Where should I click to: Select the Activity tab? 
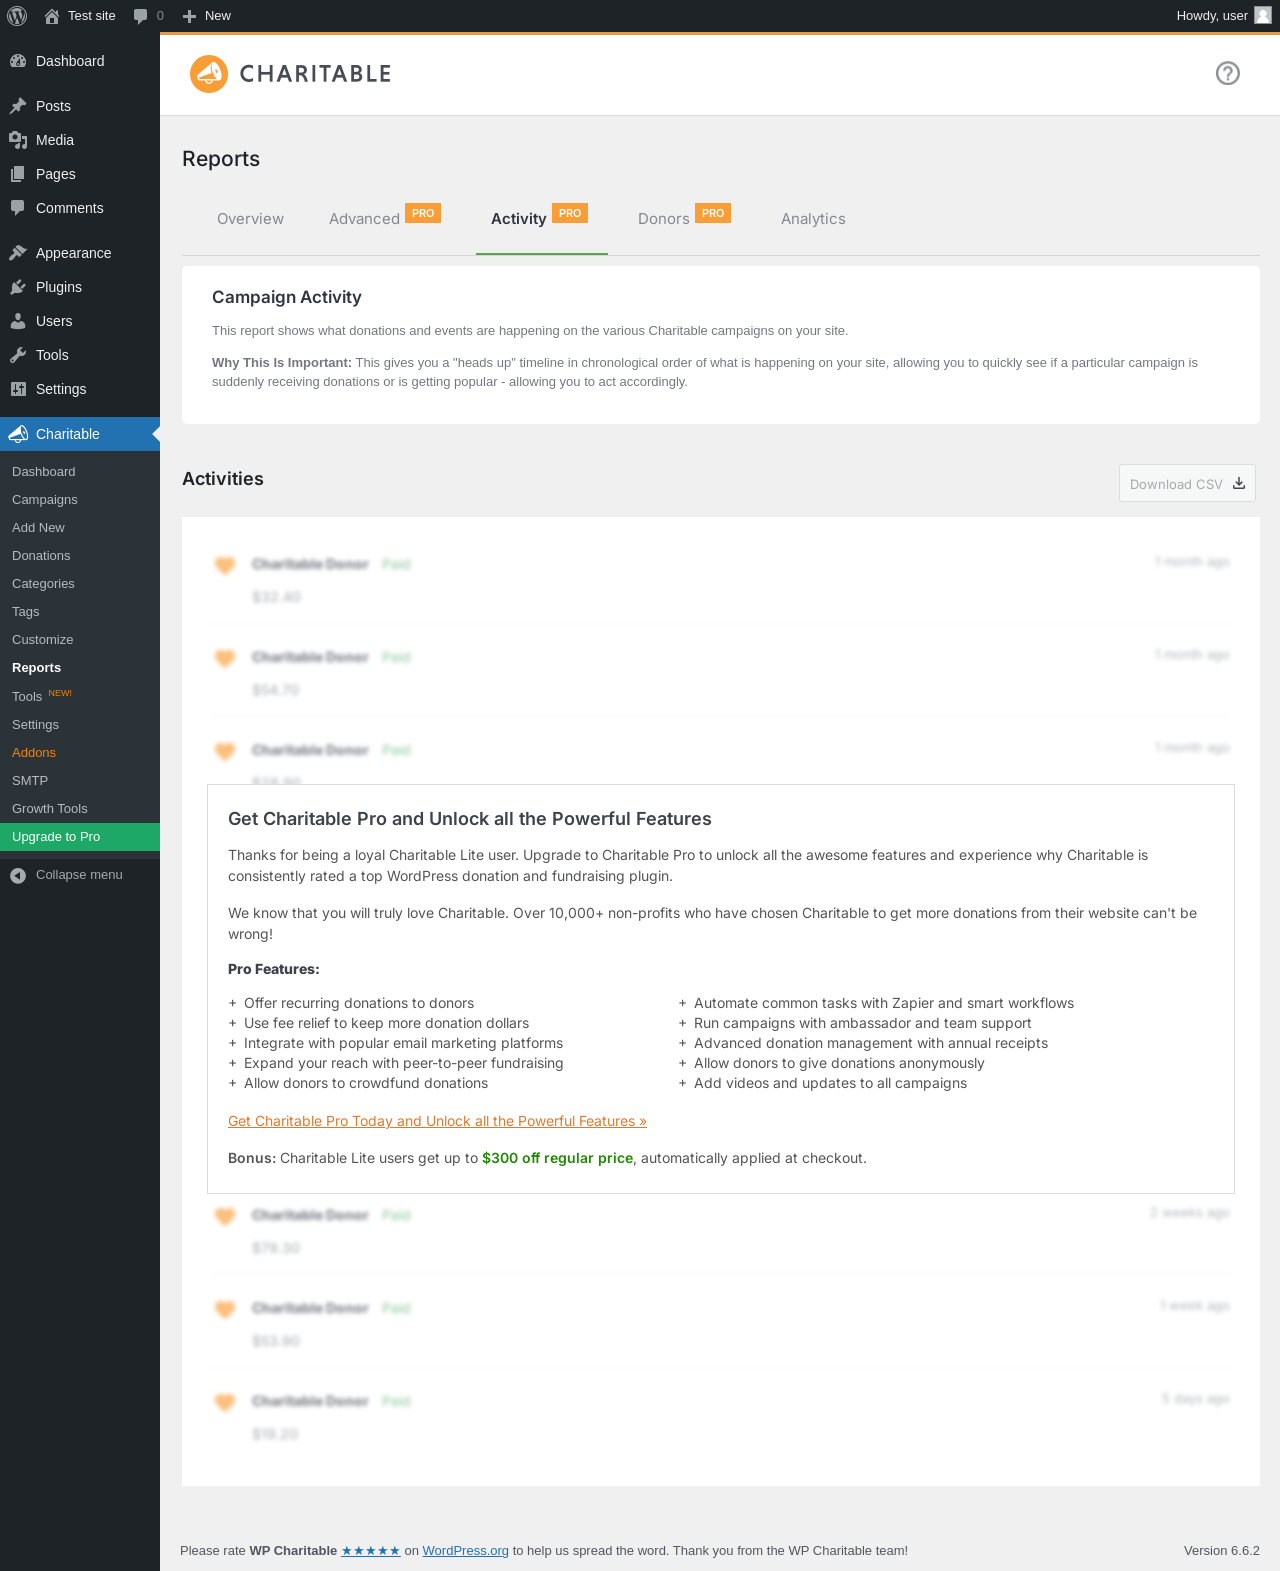[x=541, y=219]
